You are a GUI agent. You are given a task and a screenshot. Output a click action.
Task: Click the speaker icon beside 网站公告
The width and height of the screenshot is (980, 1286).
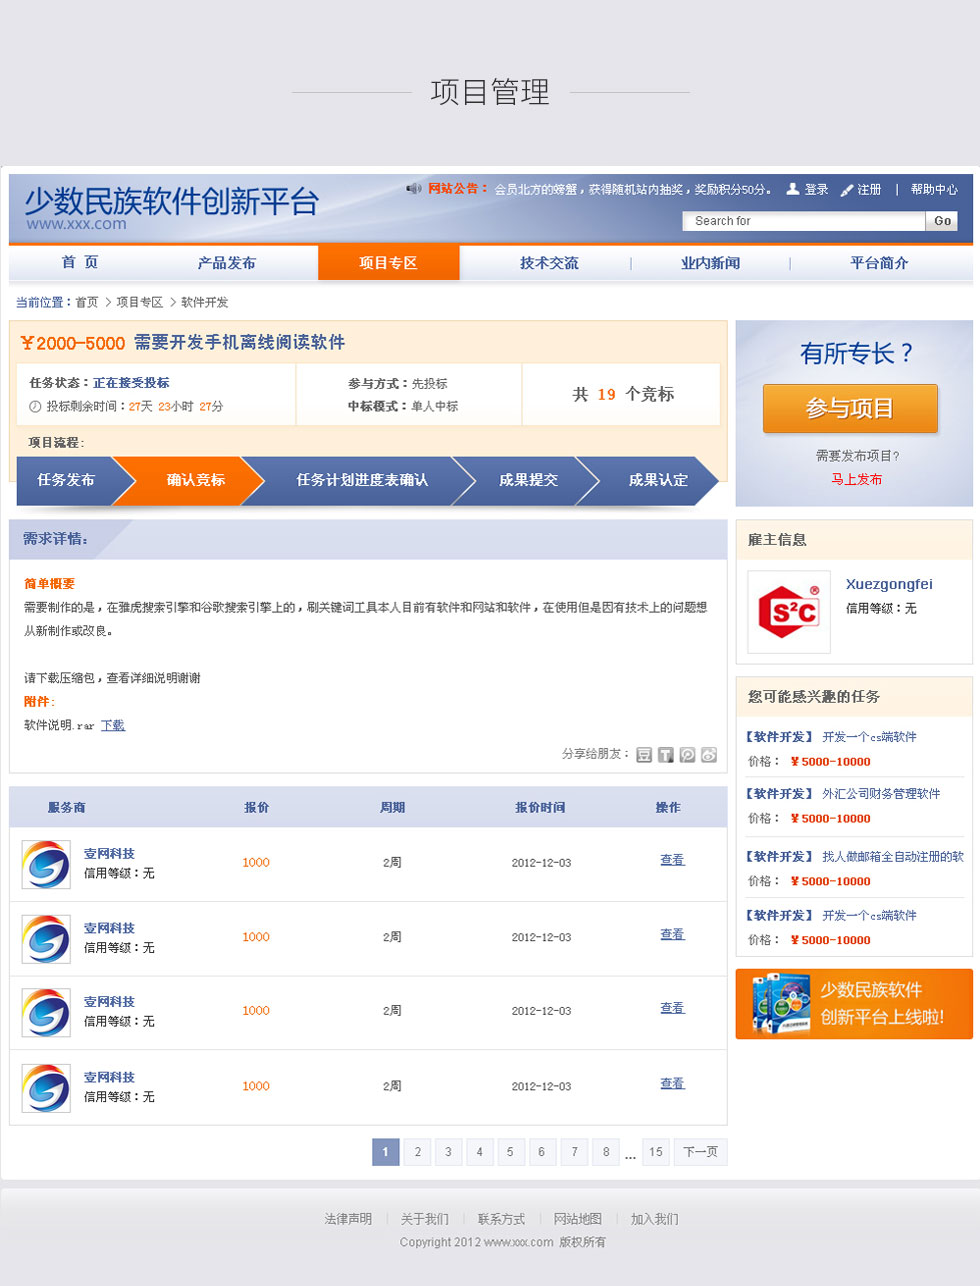[413, 188]
